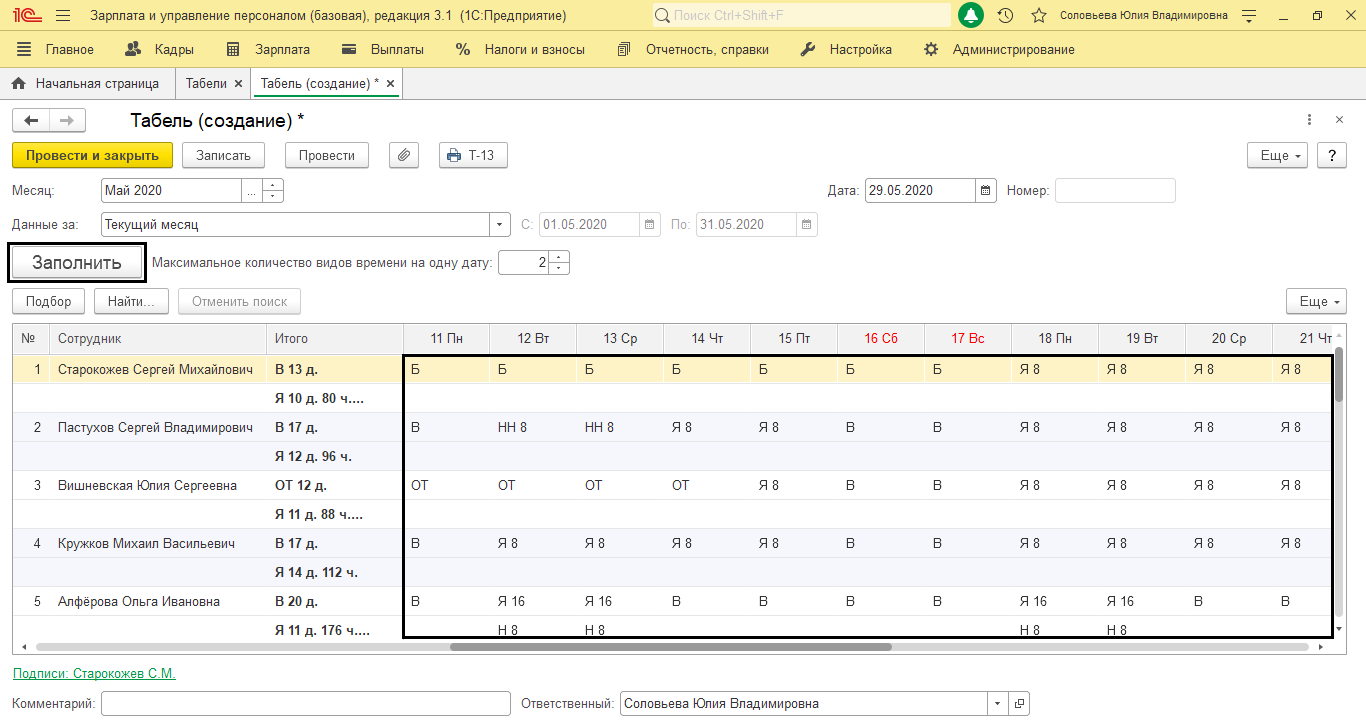Open the calendar picker for Дата
1366x728 pixels.
pyautogui.click(x=985, y=191)
